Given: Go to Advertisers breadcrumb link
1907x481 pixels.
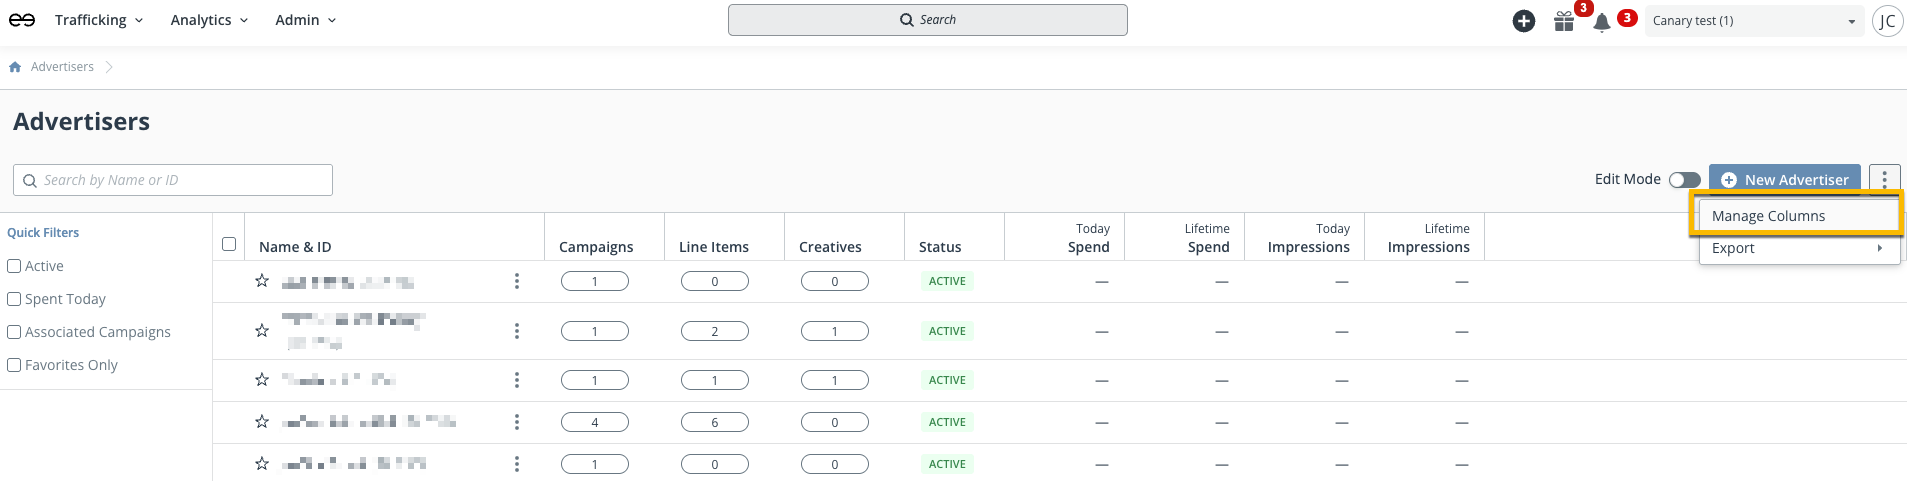Looking at the screenshot, I should pyautogui.click(x=62, y=67).
